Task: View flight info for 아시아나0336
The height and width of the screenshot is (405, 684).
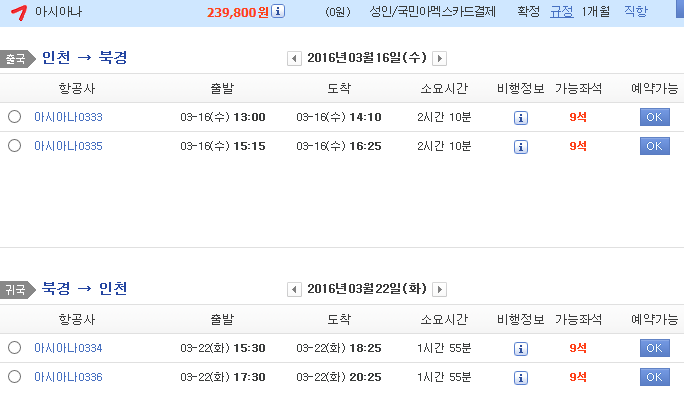Action: (x=520, y=378)
